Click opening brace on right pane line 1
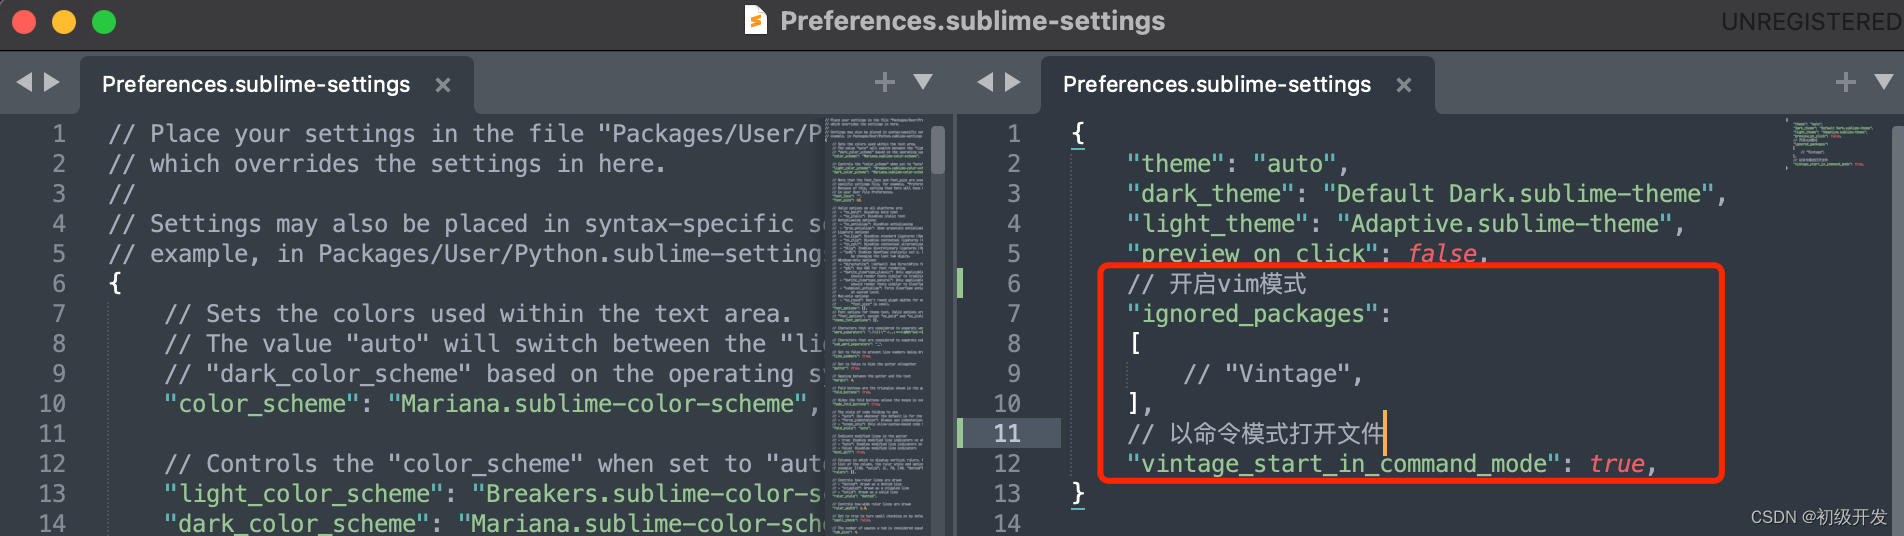The image size is (1904, 536). point(1078,134)
